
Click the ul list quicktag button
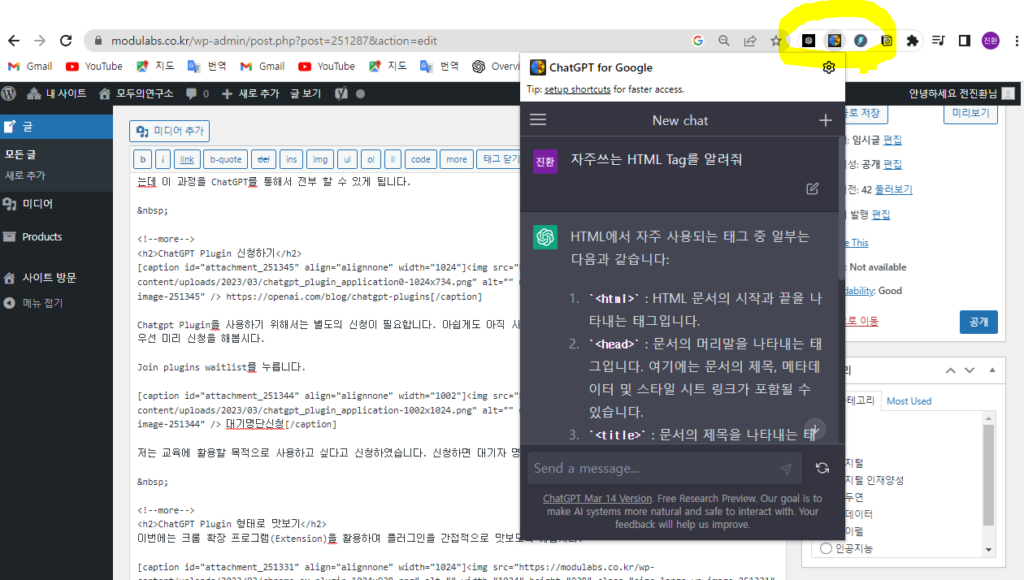pyautogui.click(x=347, y=159)
